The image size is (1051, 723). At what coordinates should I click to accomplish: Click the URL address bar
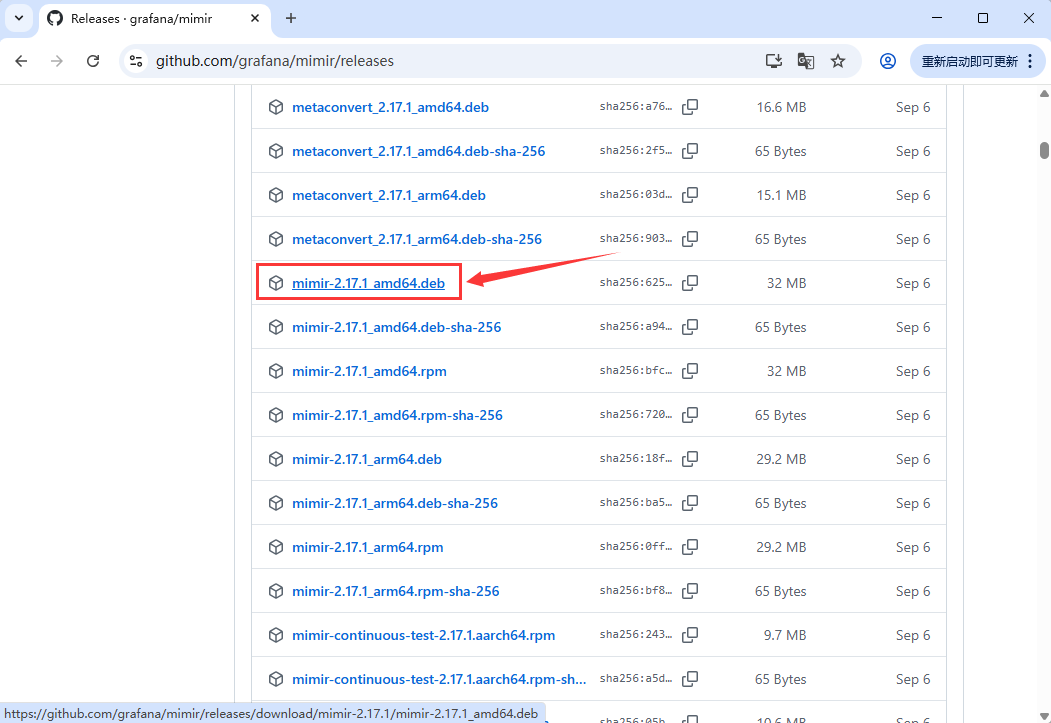pyautogui.click(x=450, y=61)
